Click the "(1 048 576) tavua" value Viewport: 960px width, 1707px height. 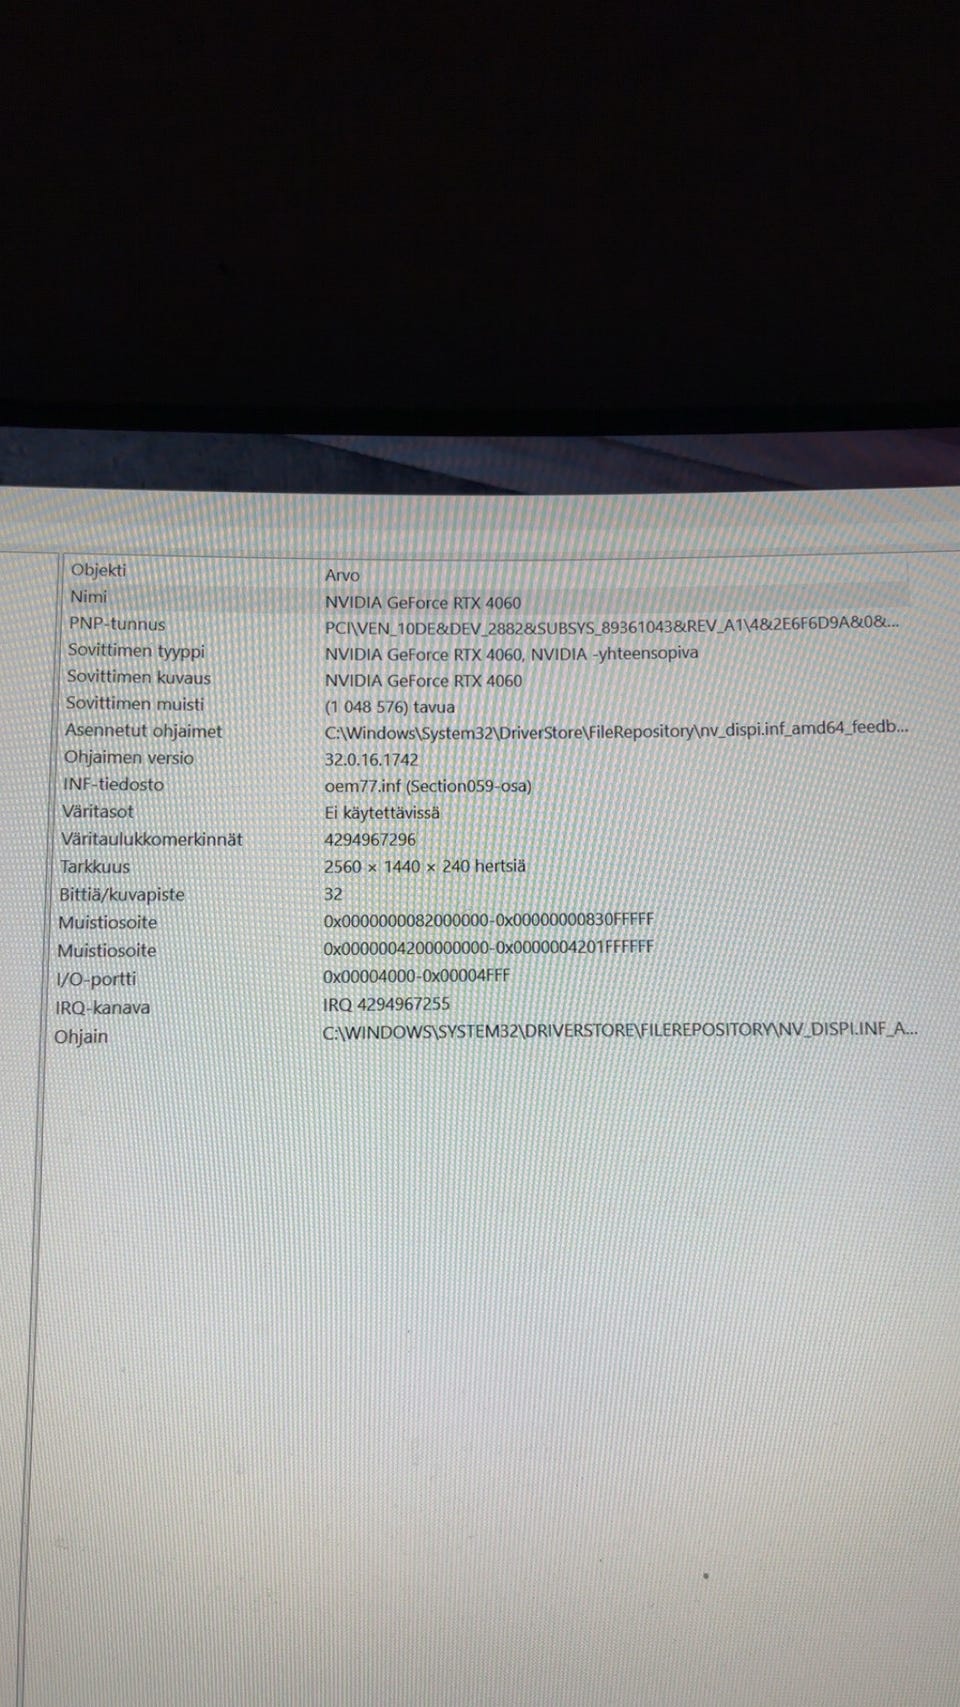tap(390, 707)
